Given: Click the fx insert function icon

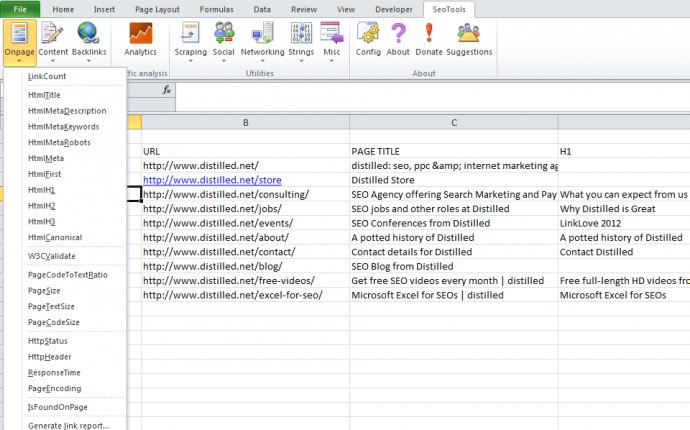Looking at the screenshot, I should point(166,90).
